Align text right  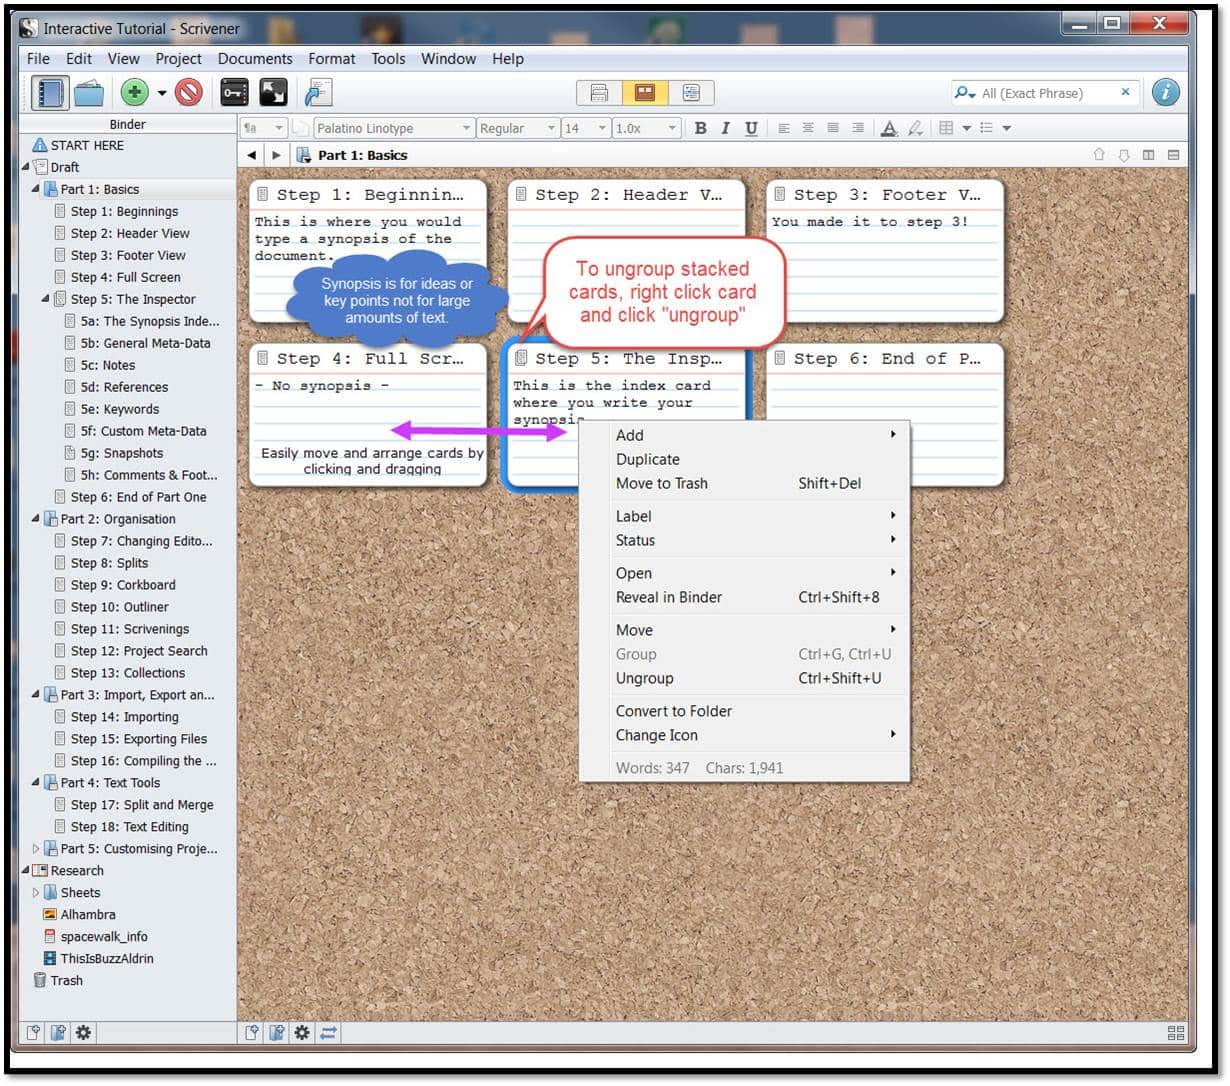click(x=857, y=128)
